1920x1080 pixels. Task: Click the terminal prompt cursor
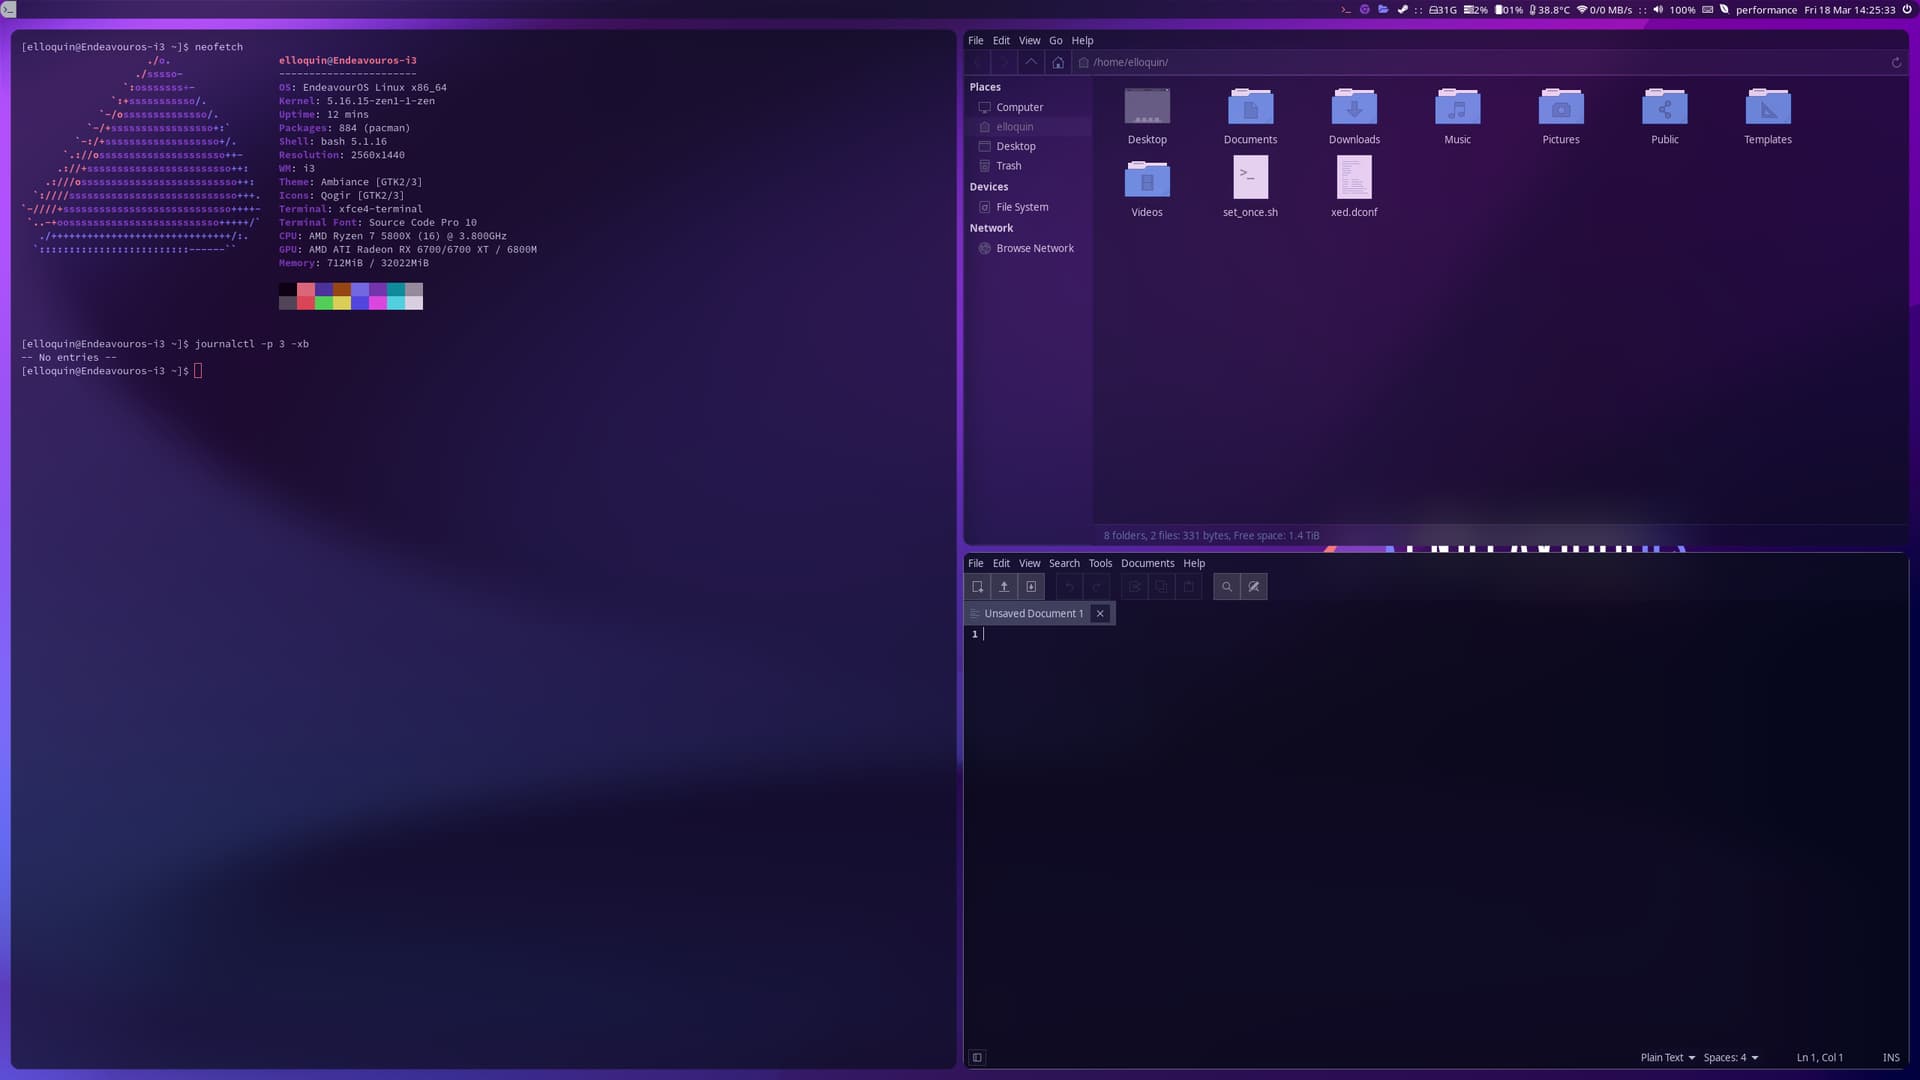[x=198, y=371]
